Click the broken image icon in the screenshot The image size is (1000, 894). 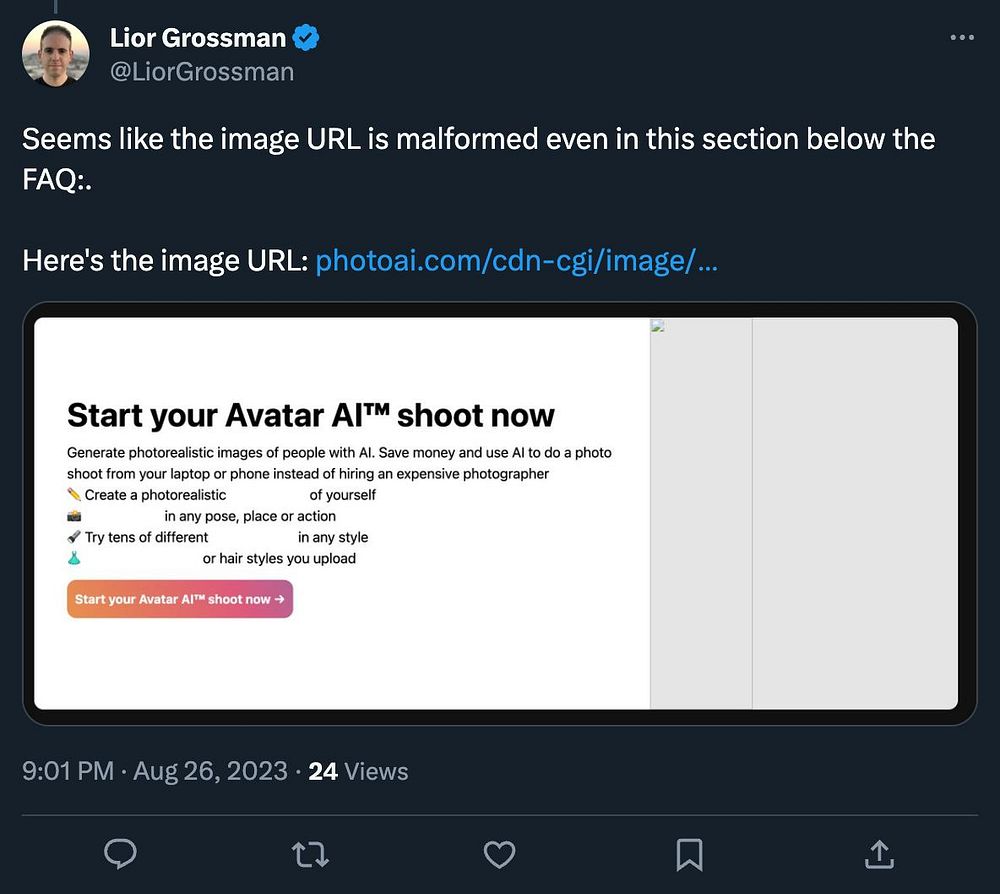(658, 326)
